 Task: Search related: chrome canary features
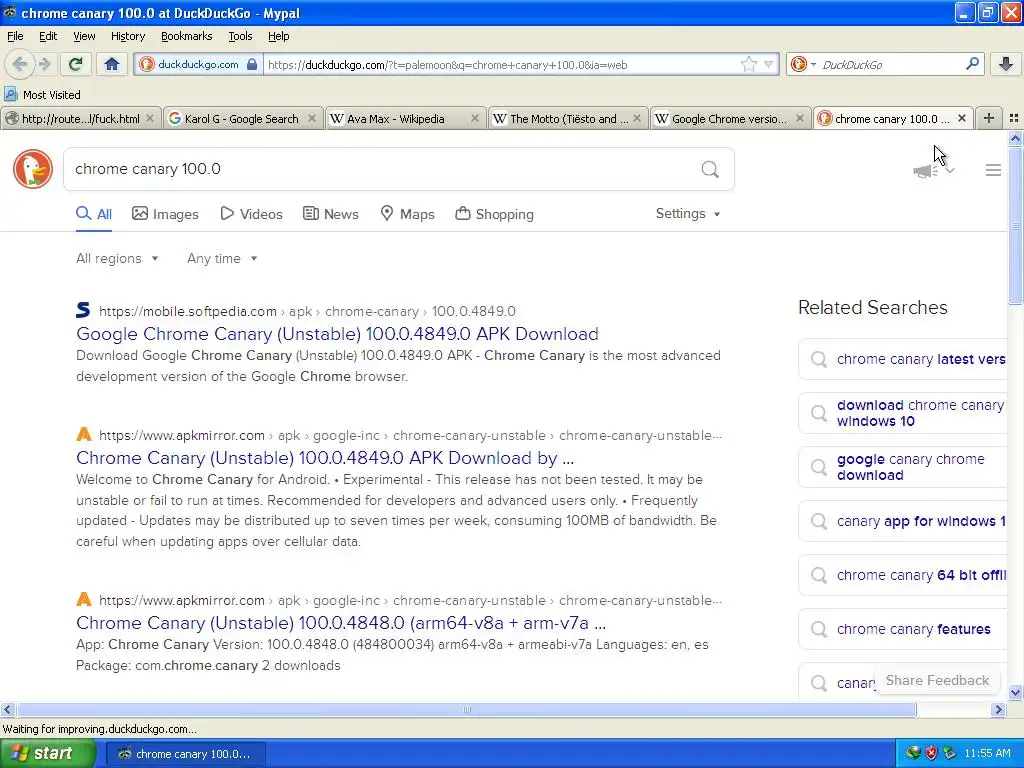coord(903,630)
